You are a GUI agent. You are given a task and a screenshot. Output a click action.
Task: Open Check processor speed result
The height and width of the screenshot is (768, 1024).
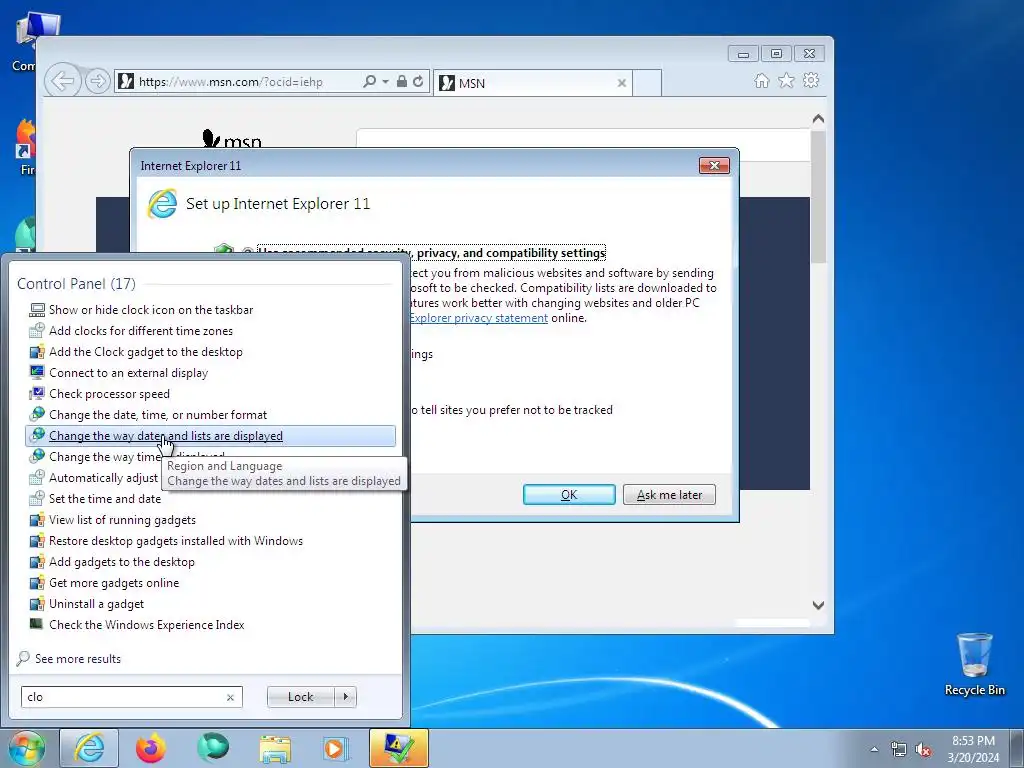[x=210, y=394]
